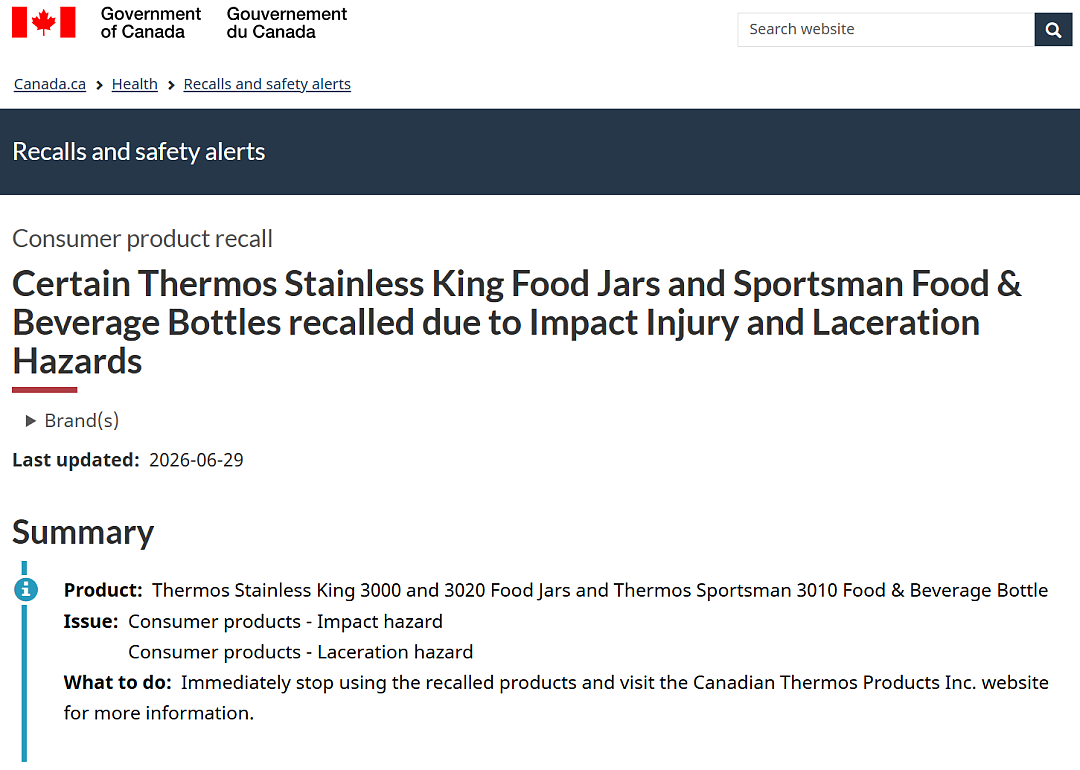Click the blue info icon beside Summary
The width and height of the screenshot is (1080, 770).
coord(25,590)
